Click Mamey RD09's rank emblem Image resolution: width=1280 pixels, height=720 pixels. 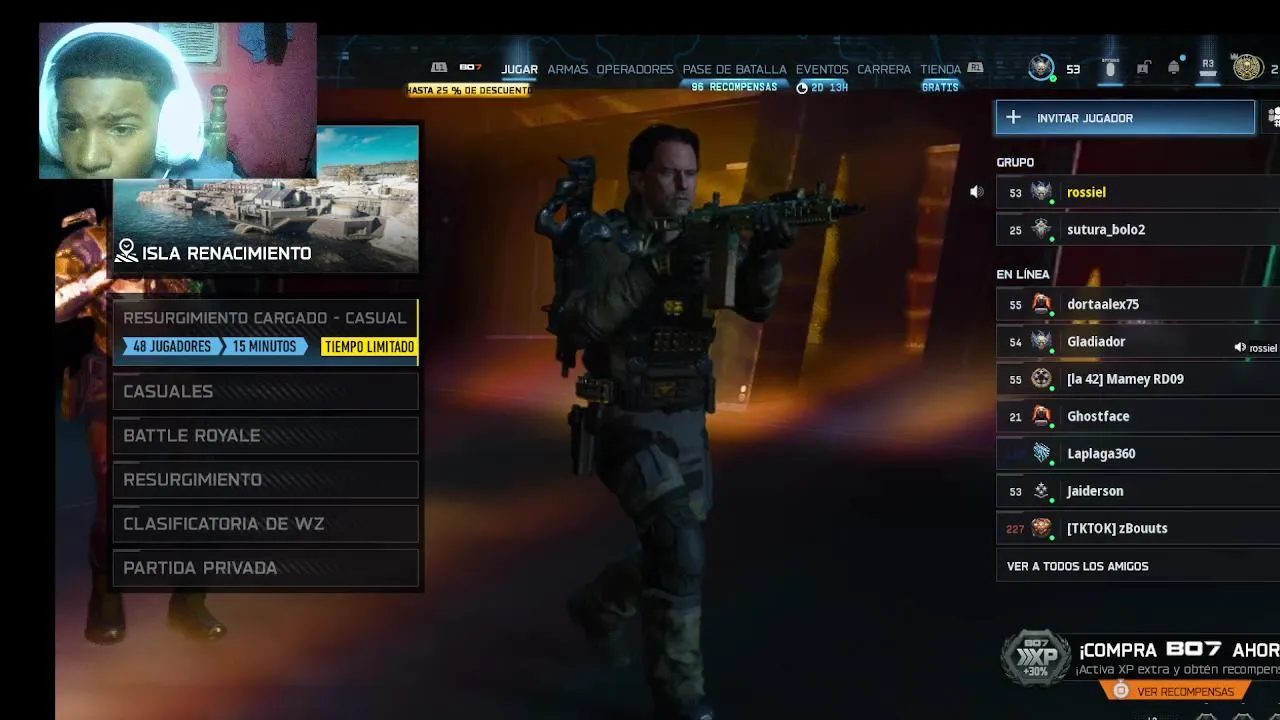click(x=1041, y=378)
